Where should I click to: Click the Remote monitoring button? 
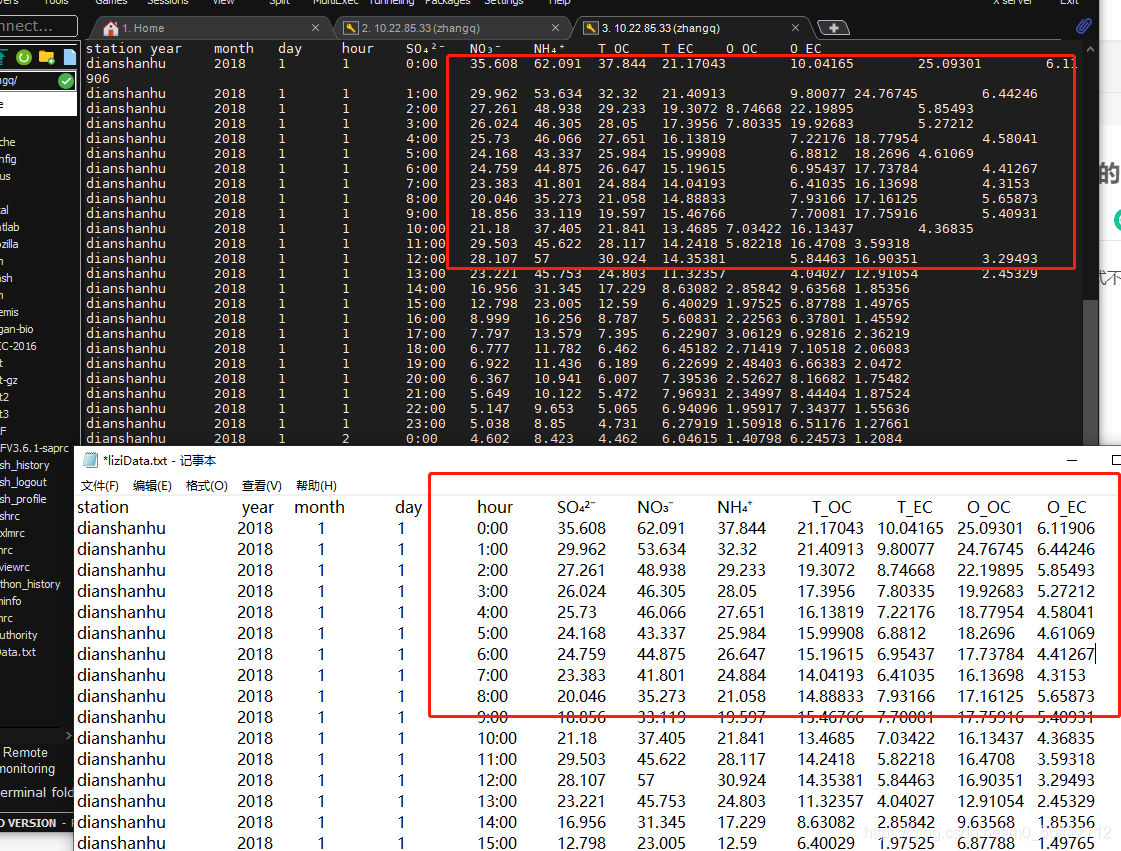click(x=29, y=760)
